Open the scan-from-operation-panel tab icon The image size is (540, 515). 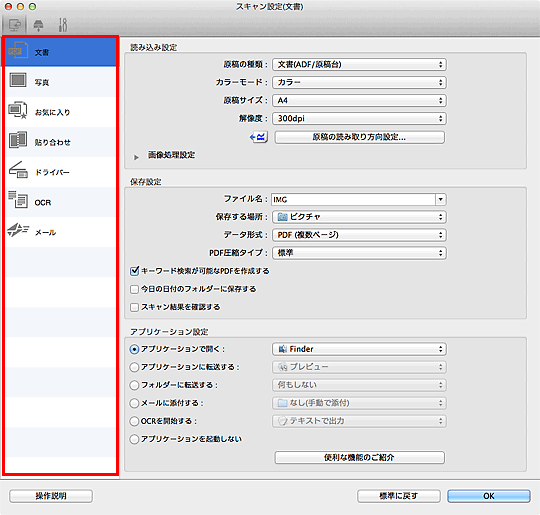[38, 25]
